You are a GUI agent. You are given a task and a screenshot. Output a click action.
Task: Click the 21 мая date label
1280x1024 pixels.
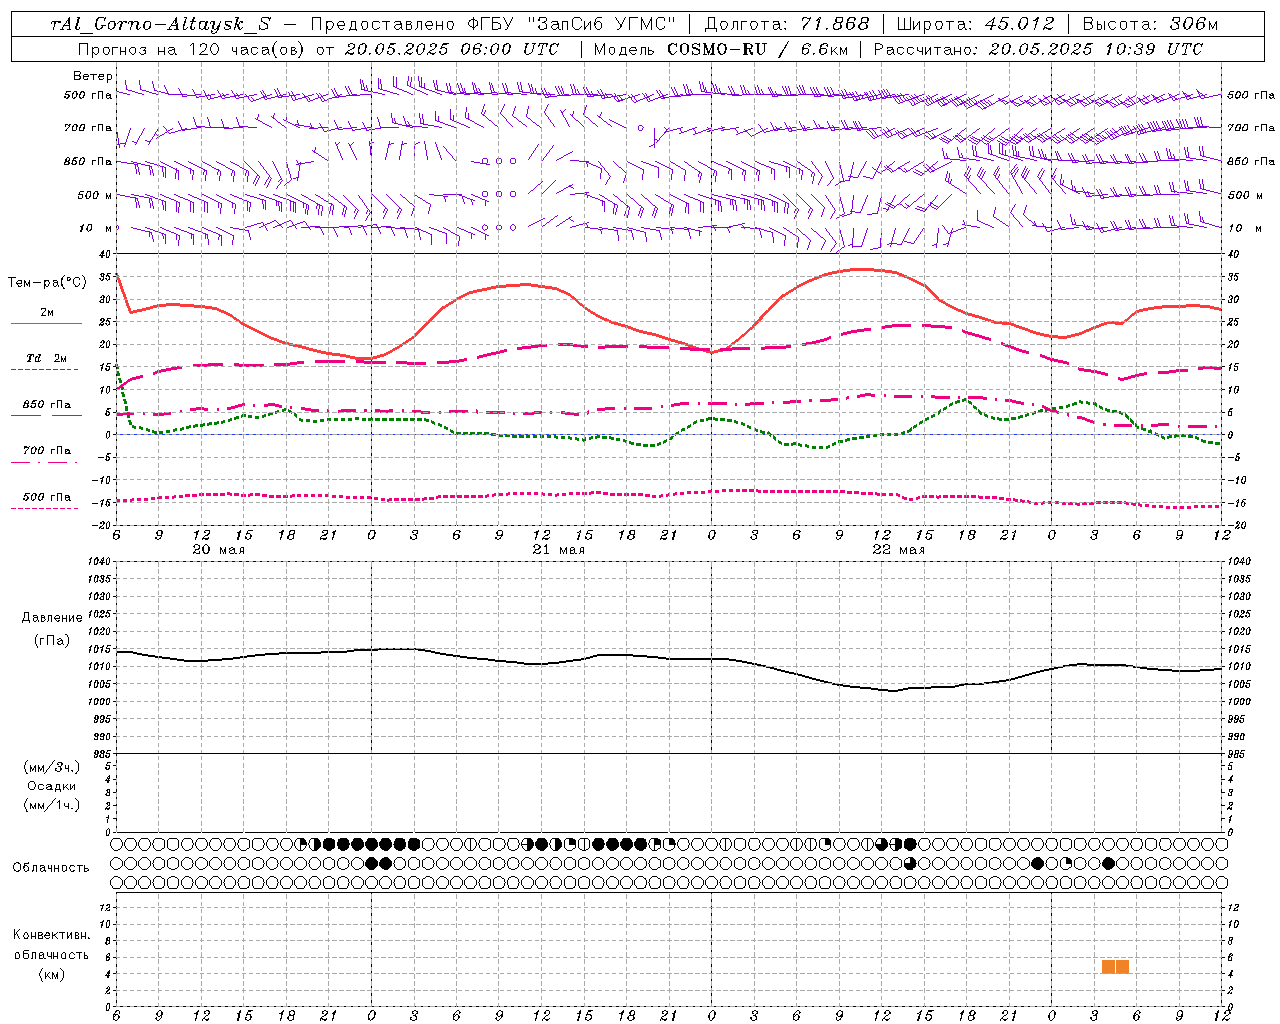(558, 550)
